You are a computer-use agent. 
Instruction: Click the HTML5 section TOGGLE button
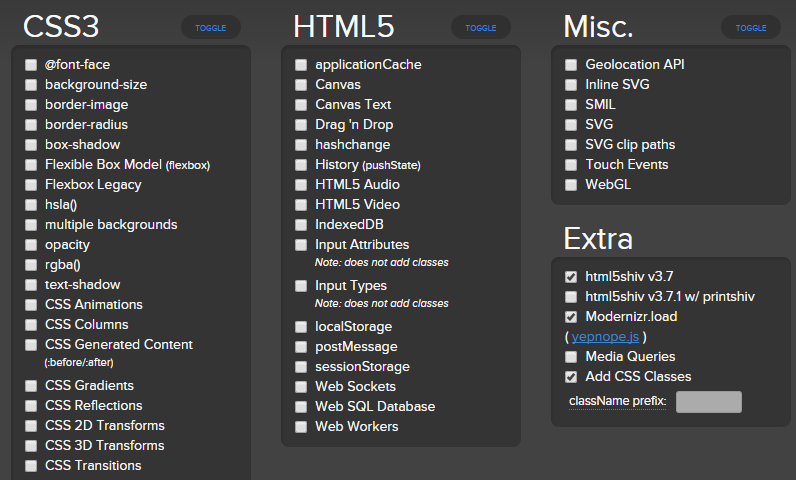tap(481, 28)
